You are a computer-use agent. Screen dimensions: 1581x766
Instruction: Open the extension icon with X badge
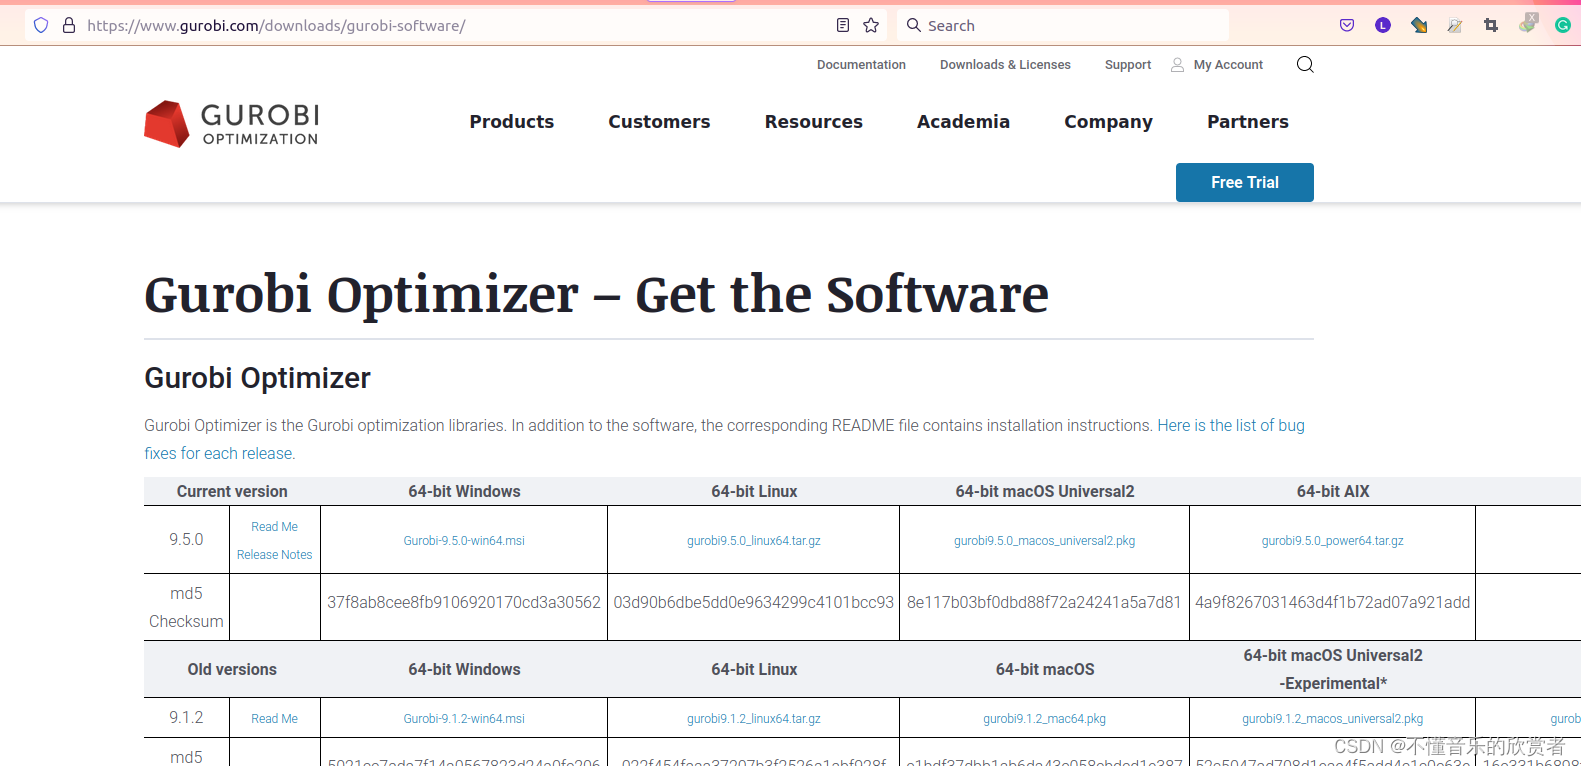(1527, 23)
